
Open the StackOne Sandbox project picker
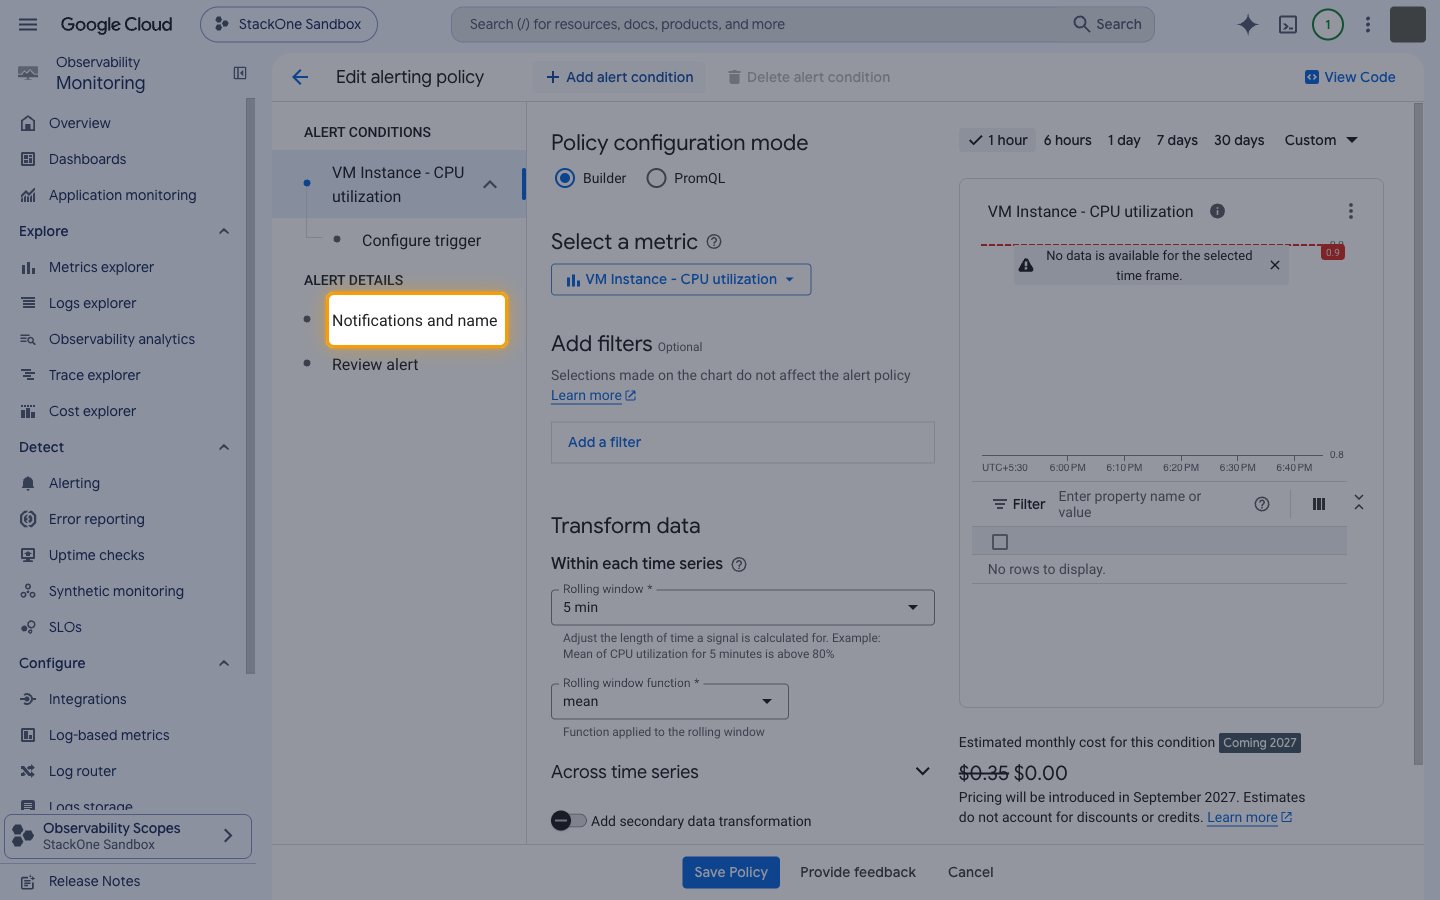pyautogui.click(x=289, y=24)
